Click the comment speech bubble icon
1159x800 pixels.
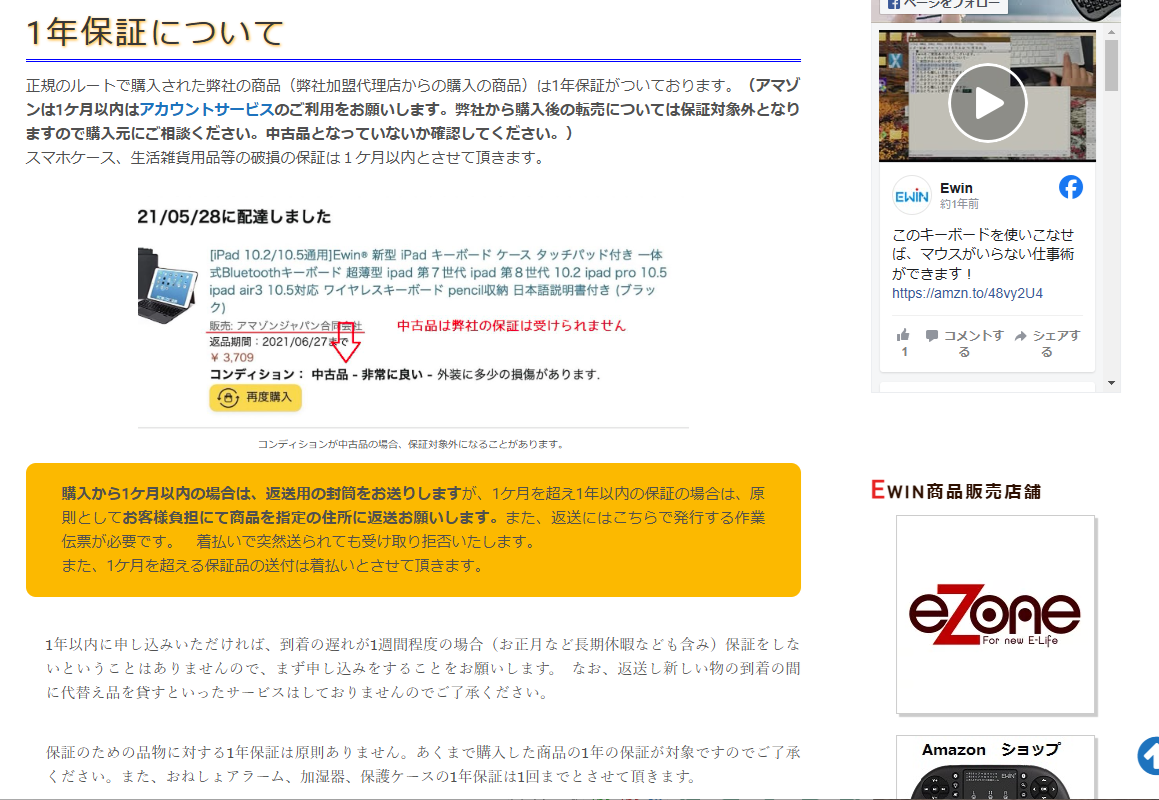[x=932, y=336]
